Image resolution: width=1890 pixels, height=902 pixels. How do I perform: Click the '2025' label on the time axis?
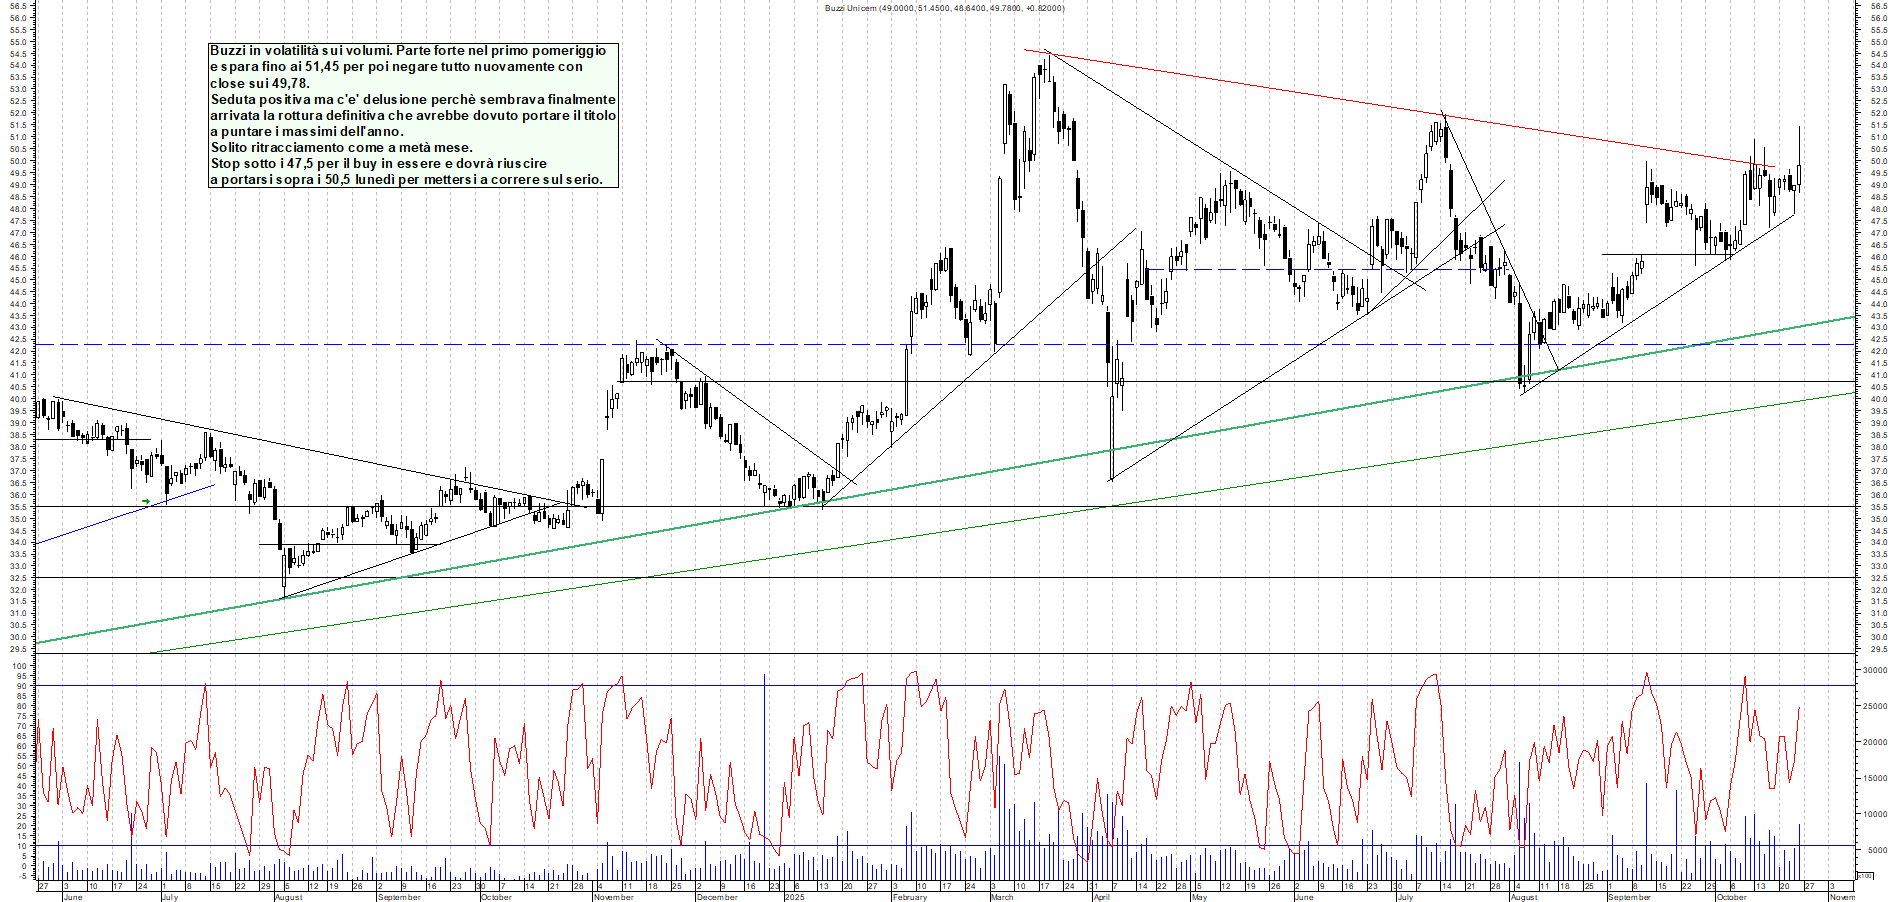tap(795, 897)
